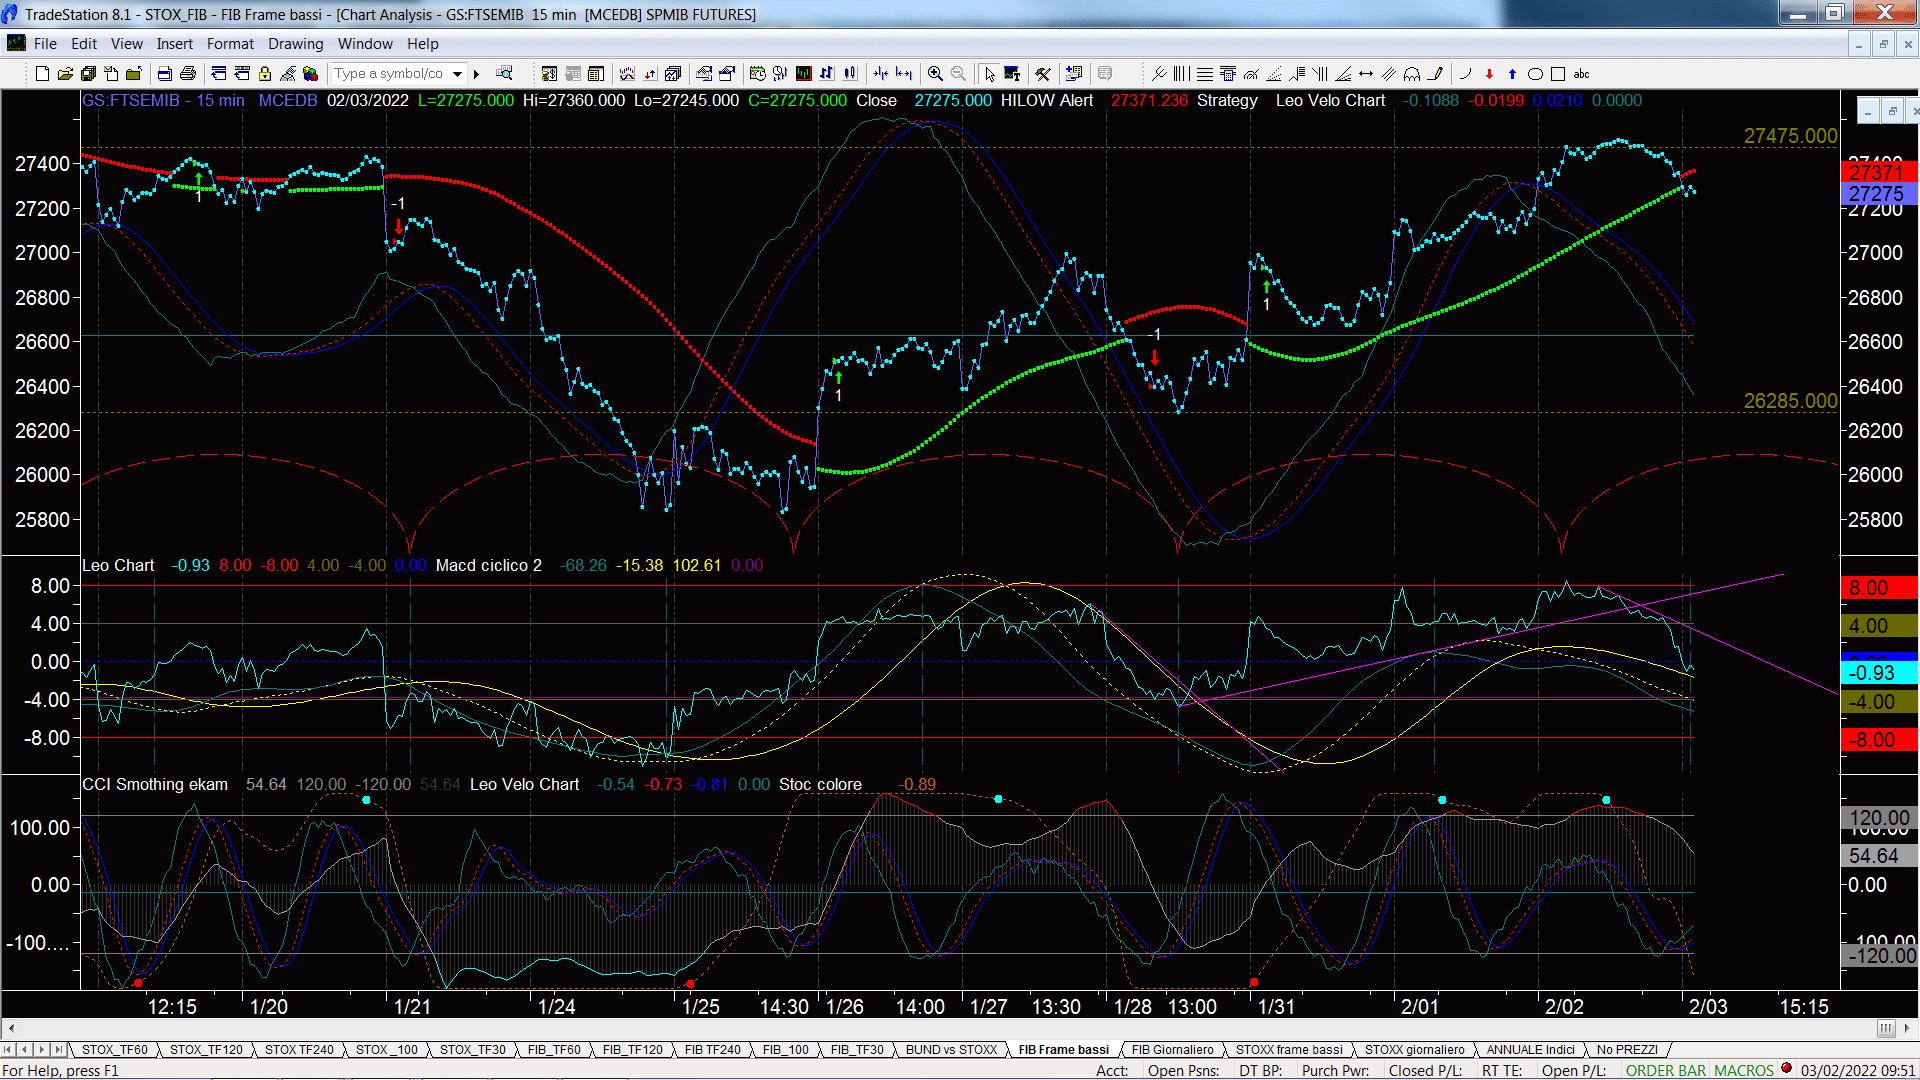Open the Window menu

click(365, 44)
